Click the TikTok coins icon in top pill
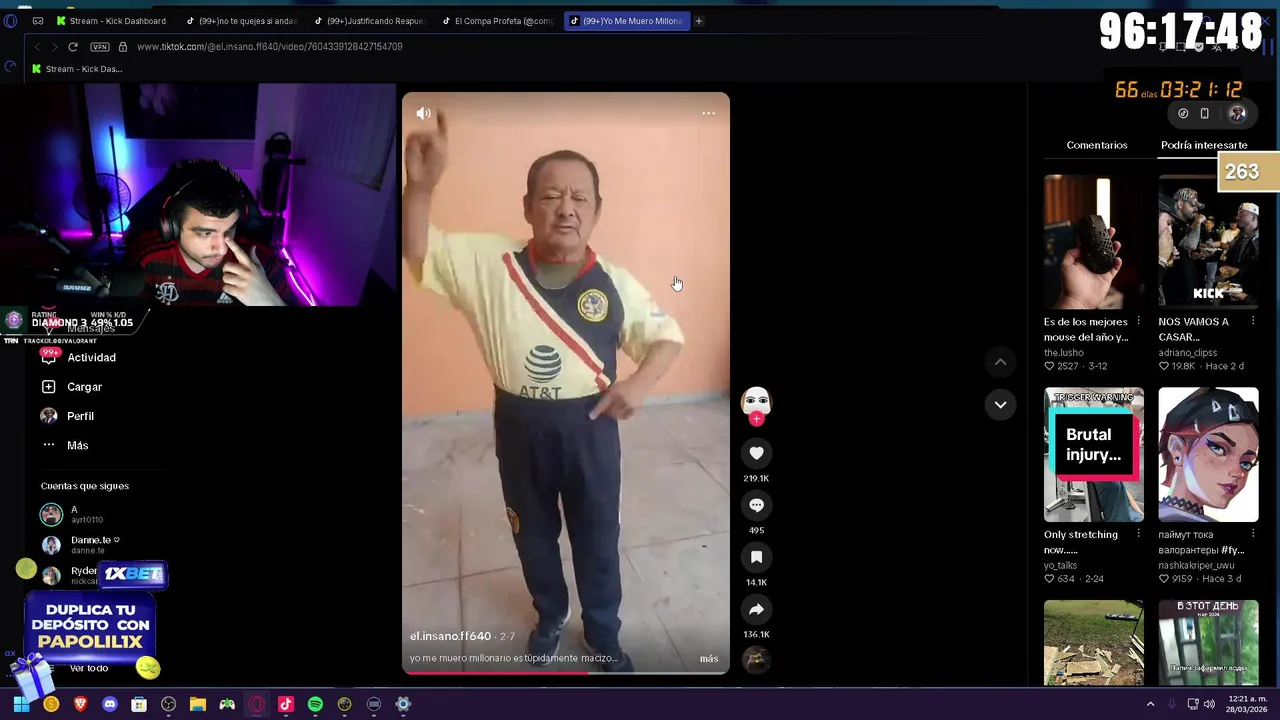Image resolution: width=1280 pixels, height=720 pixels. click(x=1183, y=114)
